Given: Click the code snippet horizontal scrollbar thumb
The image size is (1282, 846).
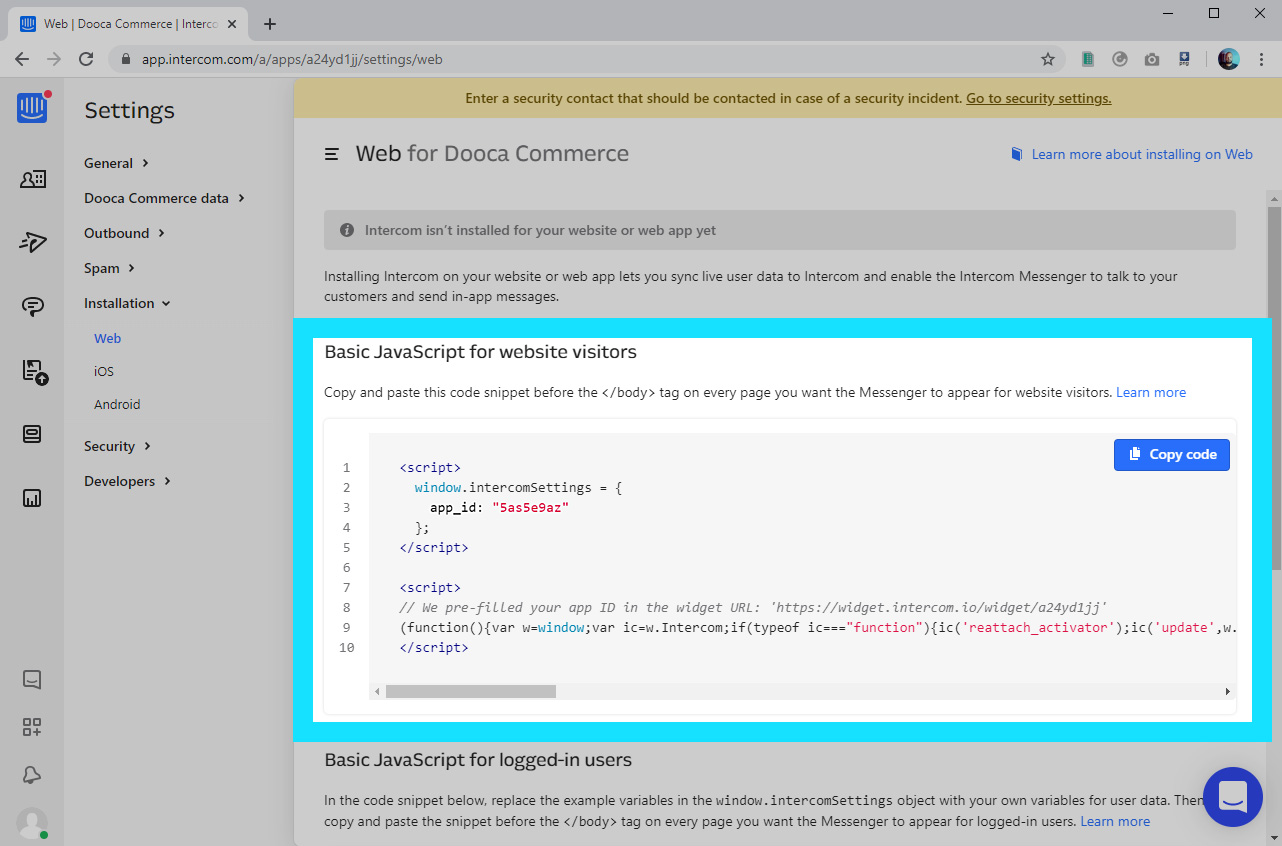Looking at the screenshot, I should click(470, 691).
